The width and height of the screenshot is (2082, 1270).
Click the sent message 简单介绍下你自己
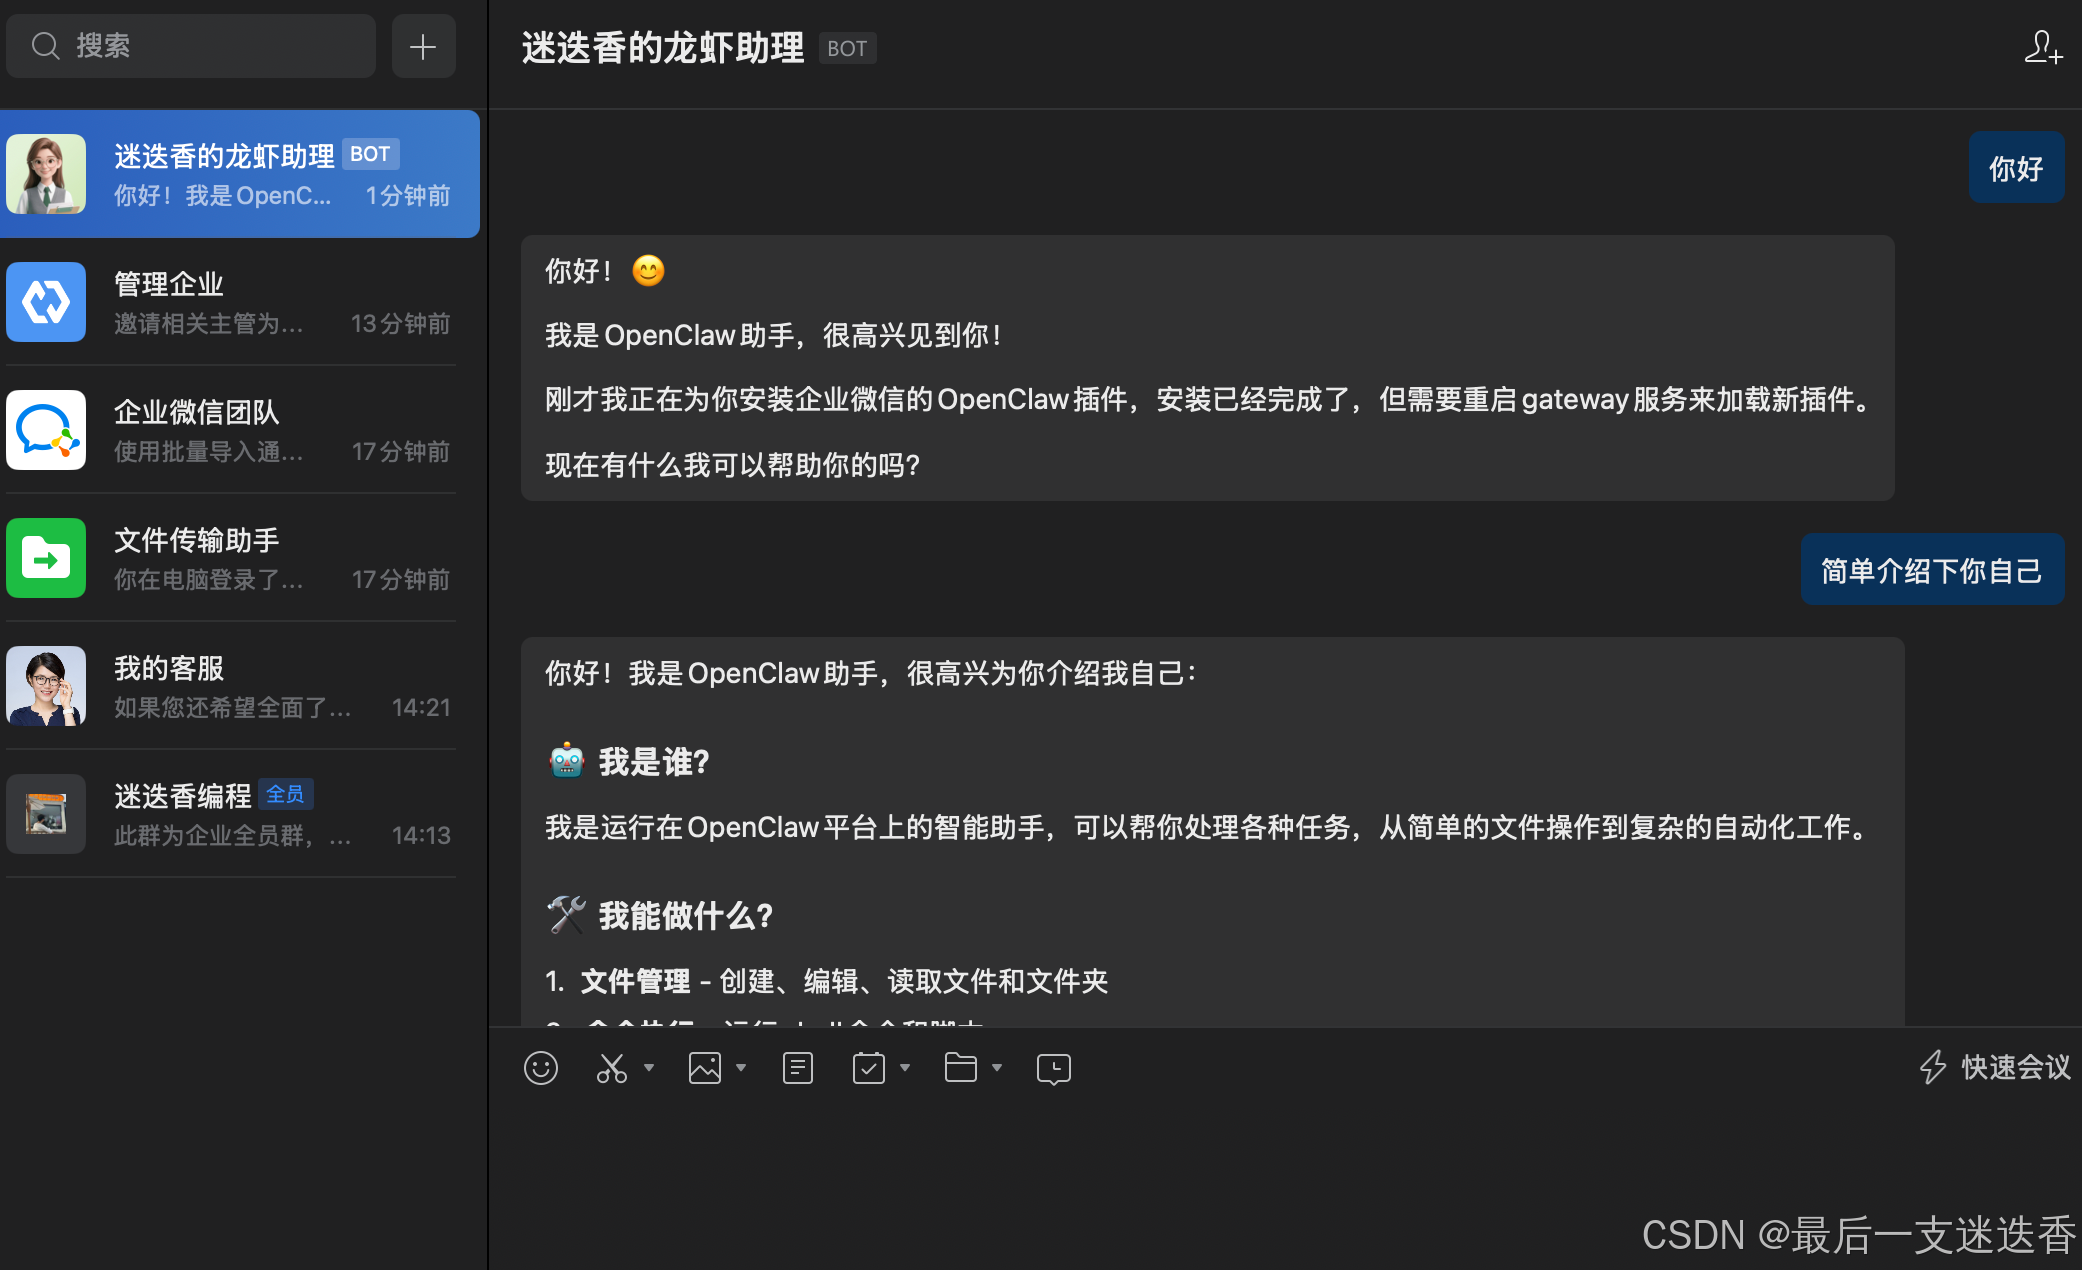(1932, 570)
